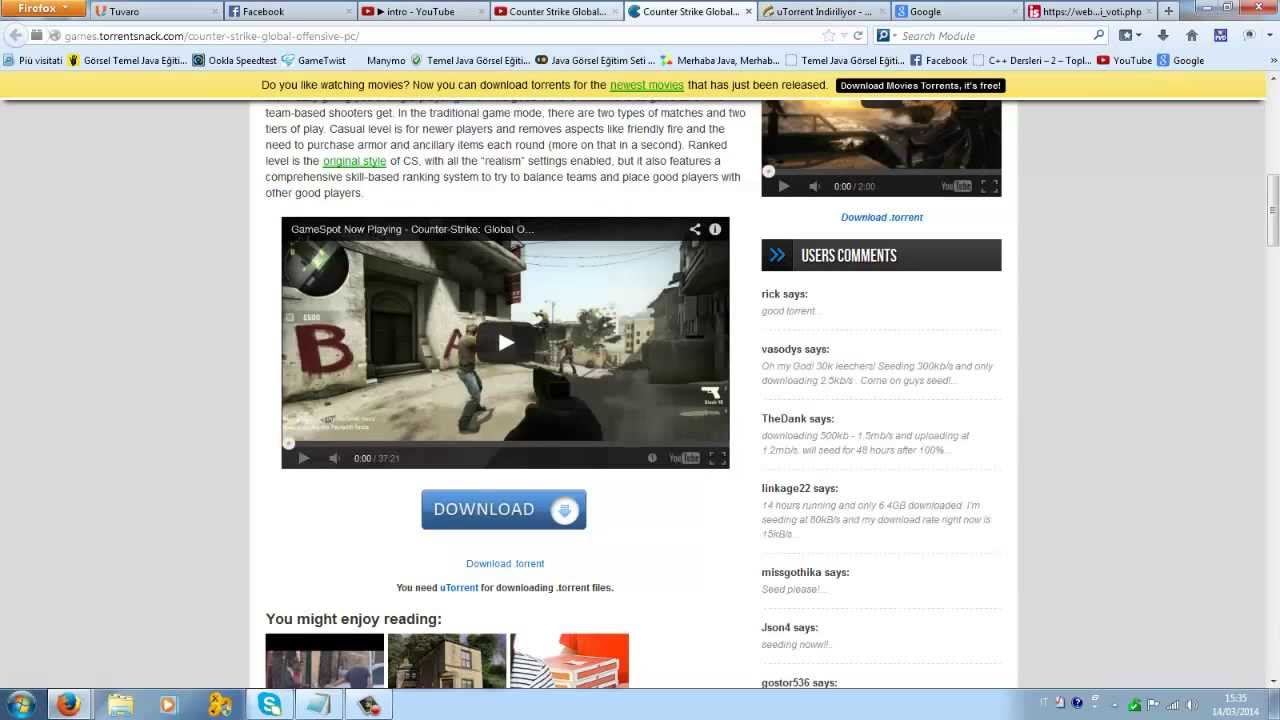Screen dimensions: 1280x720
Task: Click the blue DOWNLOAD button
Action: [503, 509]
